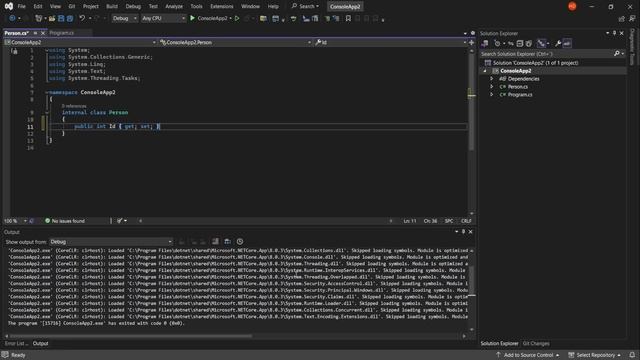
Task: Click the Open File toolbar icon
Action: pos(52,18)
